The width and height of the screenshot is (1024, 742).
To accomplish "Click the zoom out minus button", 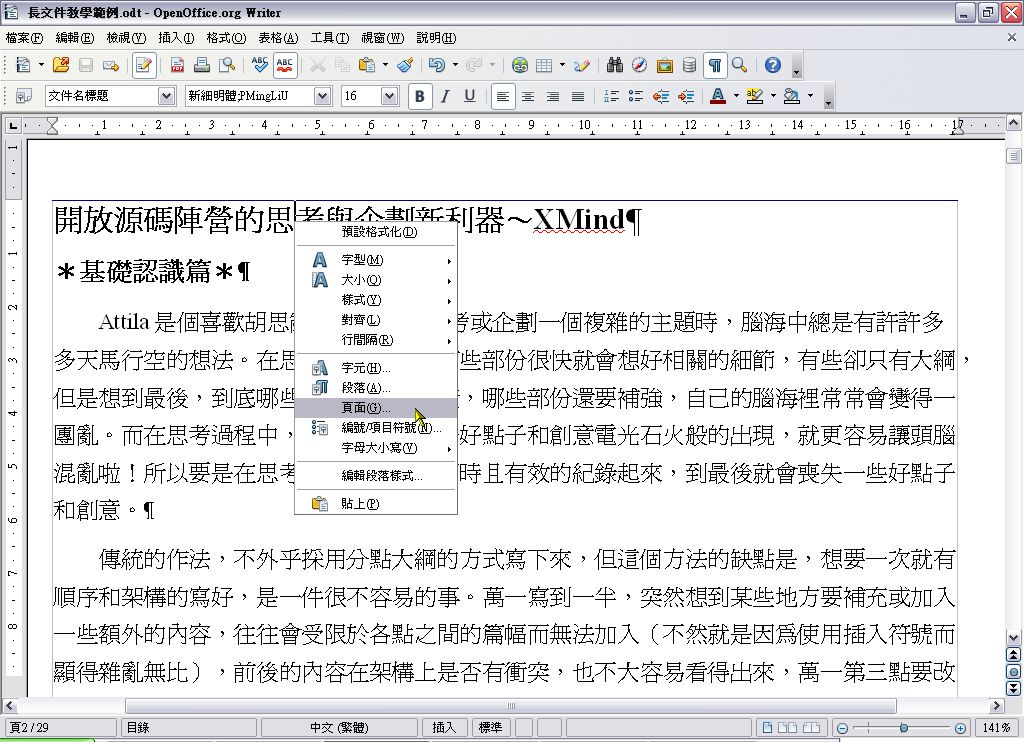I will click(x=842, y=728).
